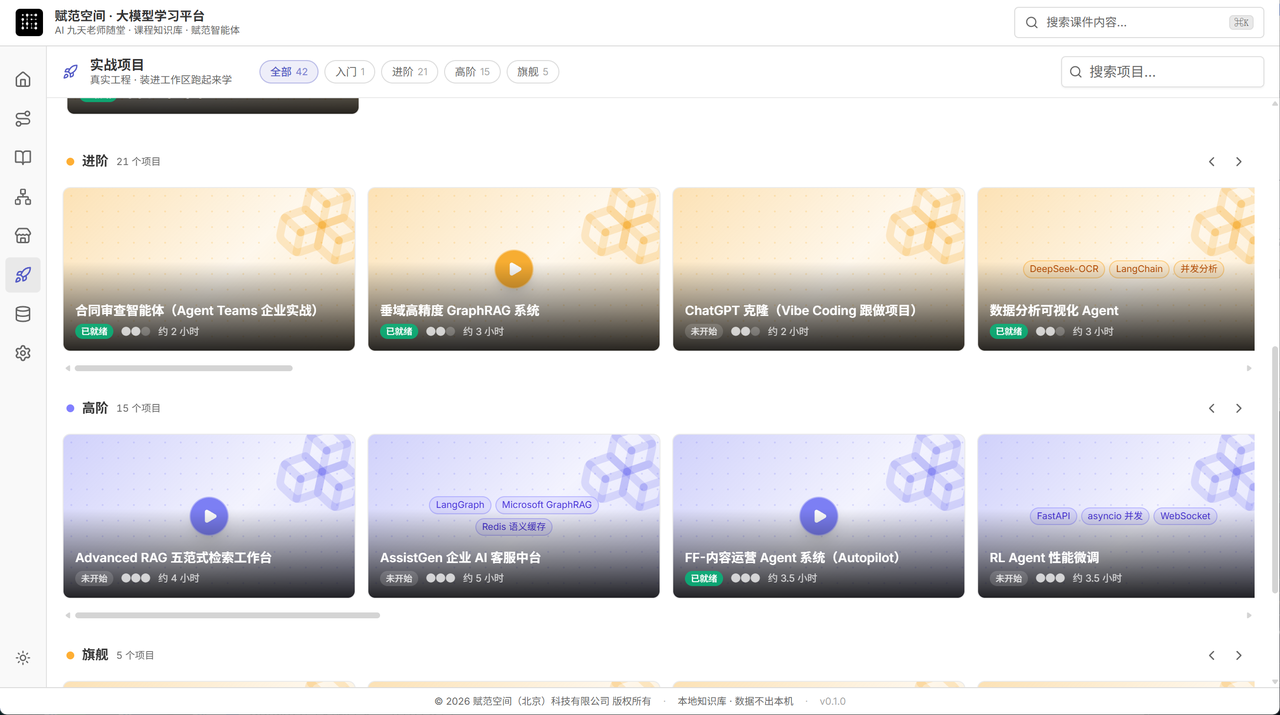The width and height of the screenshot is (1280, 715).
Task: Click the asyncio 并发 tag
Action: click(1115, 516)
